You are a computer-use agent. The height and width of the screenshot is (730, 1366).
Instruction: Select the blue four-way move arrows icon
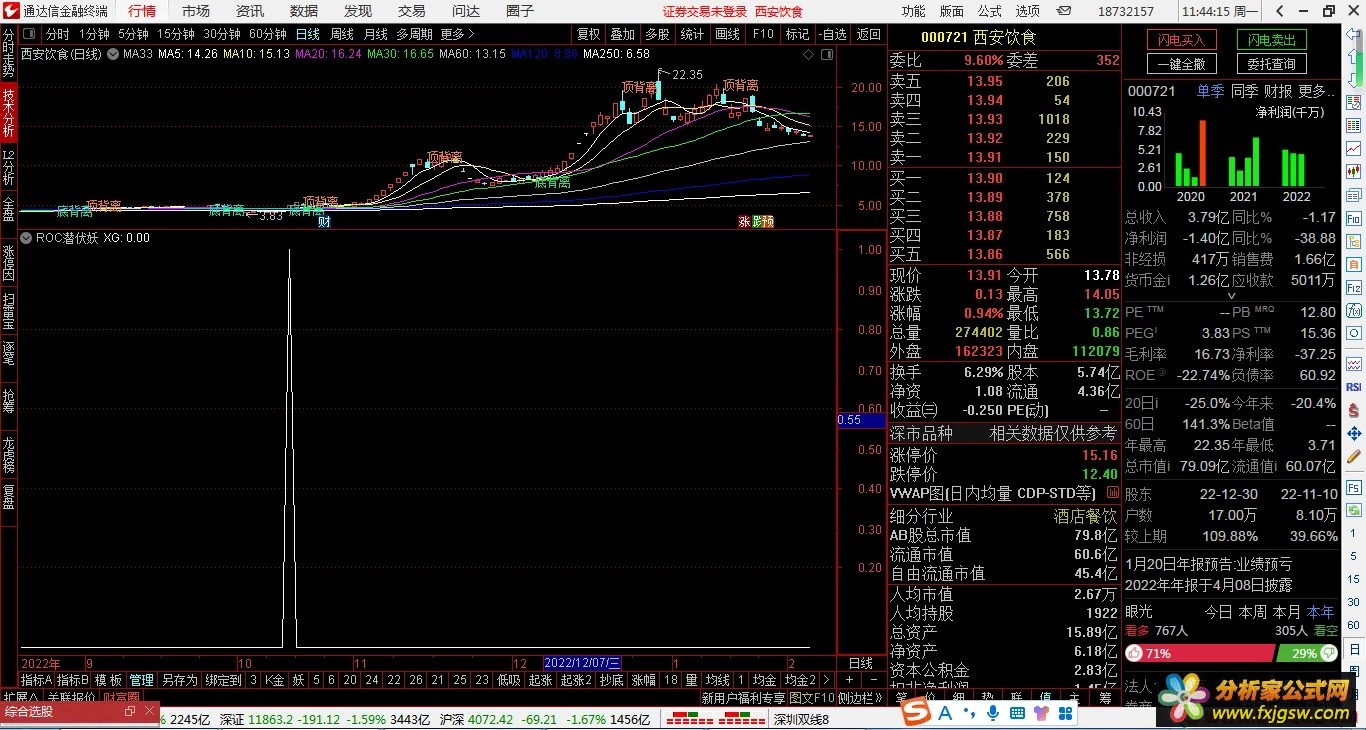click(x=1354, y=433)
